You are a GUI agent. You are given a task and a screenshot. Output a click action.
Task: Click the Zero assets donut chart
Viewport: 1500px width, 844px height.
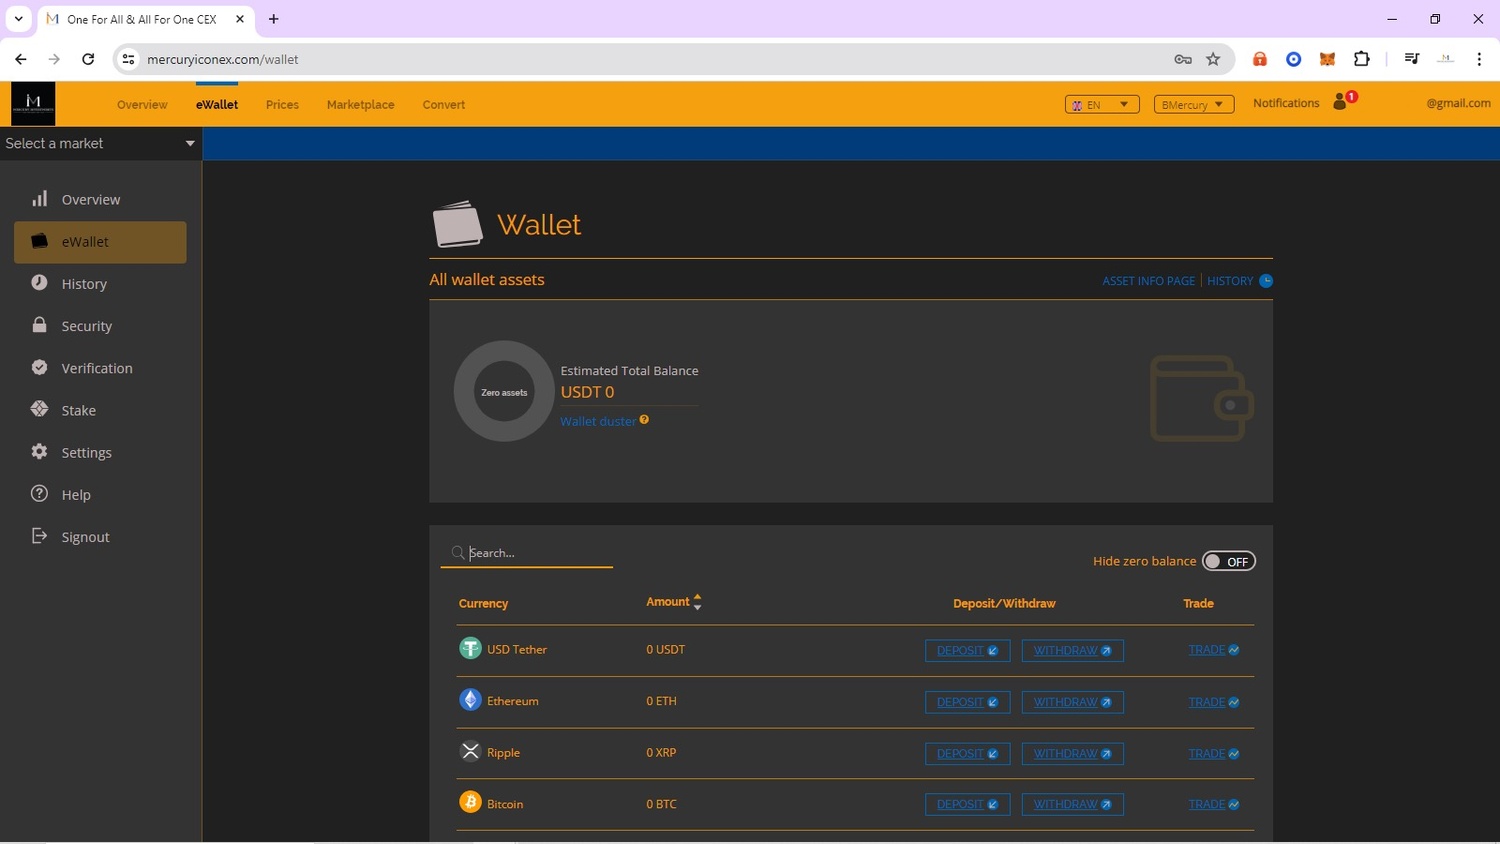[x=504, y=391]
